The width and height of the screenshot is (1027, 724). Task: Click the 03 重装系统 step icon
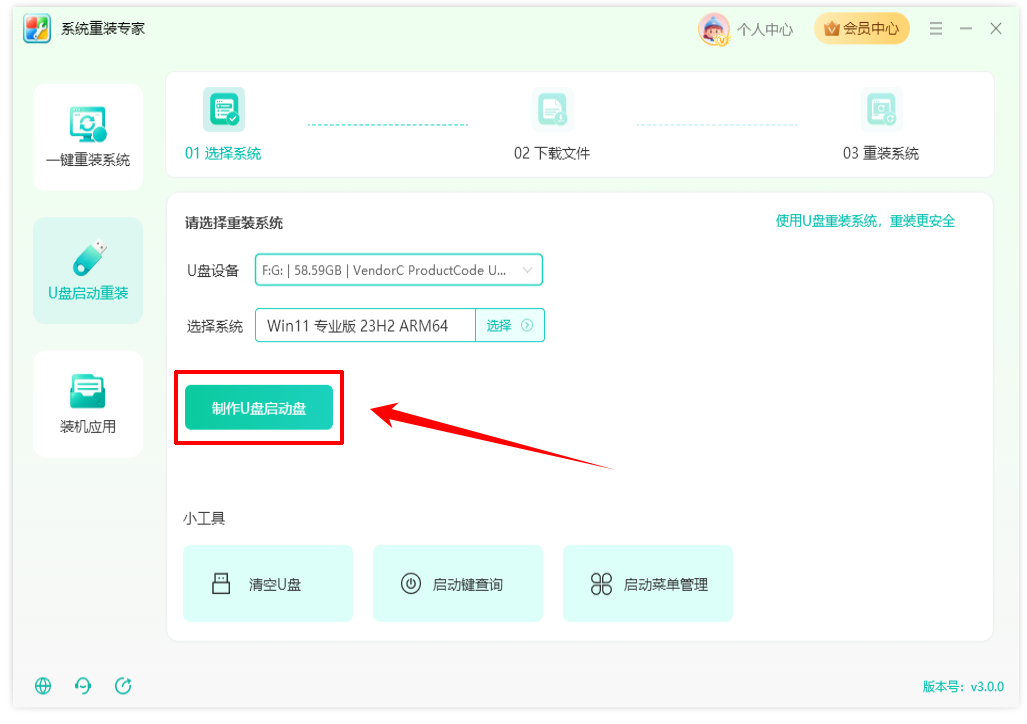[881, 109]
